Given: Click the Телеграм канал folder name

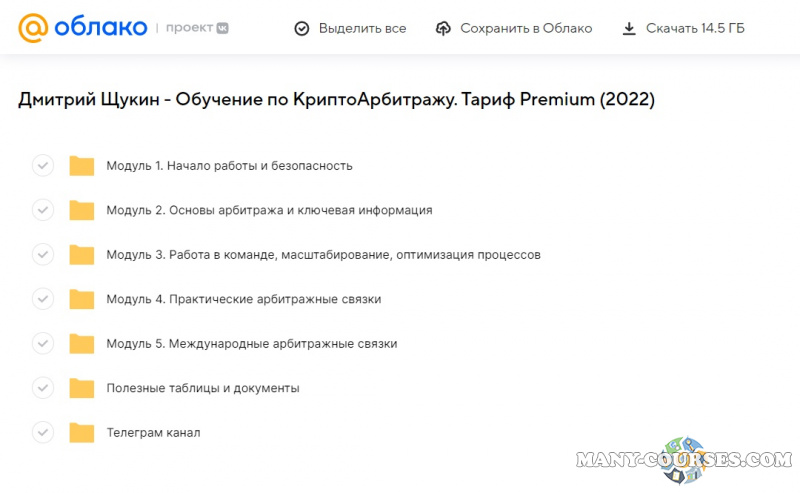Looking at the screenshot, I should [153, 433].
